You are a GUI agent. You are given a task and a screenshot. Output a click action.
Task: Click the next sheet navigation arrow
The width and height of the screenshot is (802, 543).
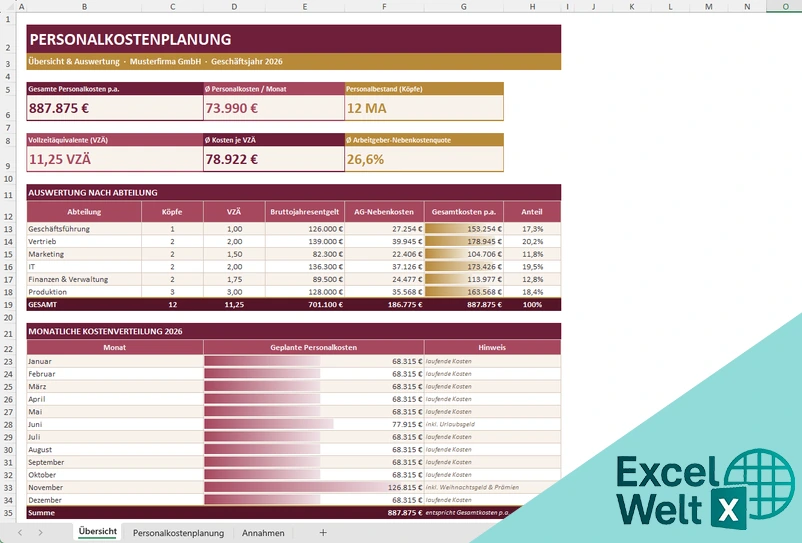(x=40, y=532)
